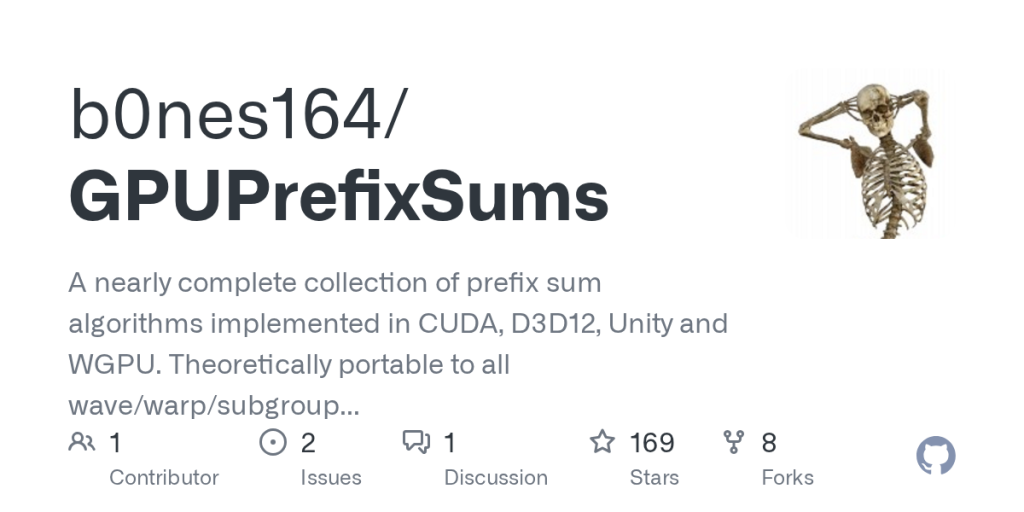View the Forks label

coord(787,478)
